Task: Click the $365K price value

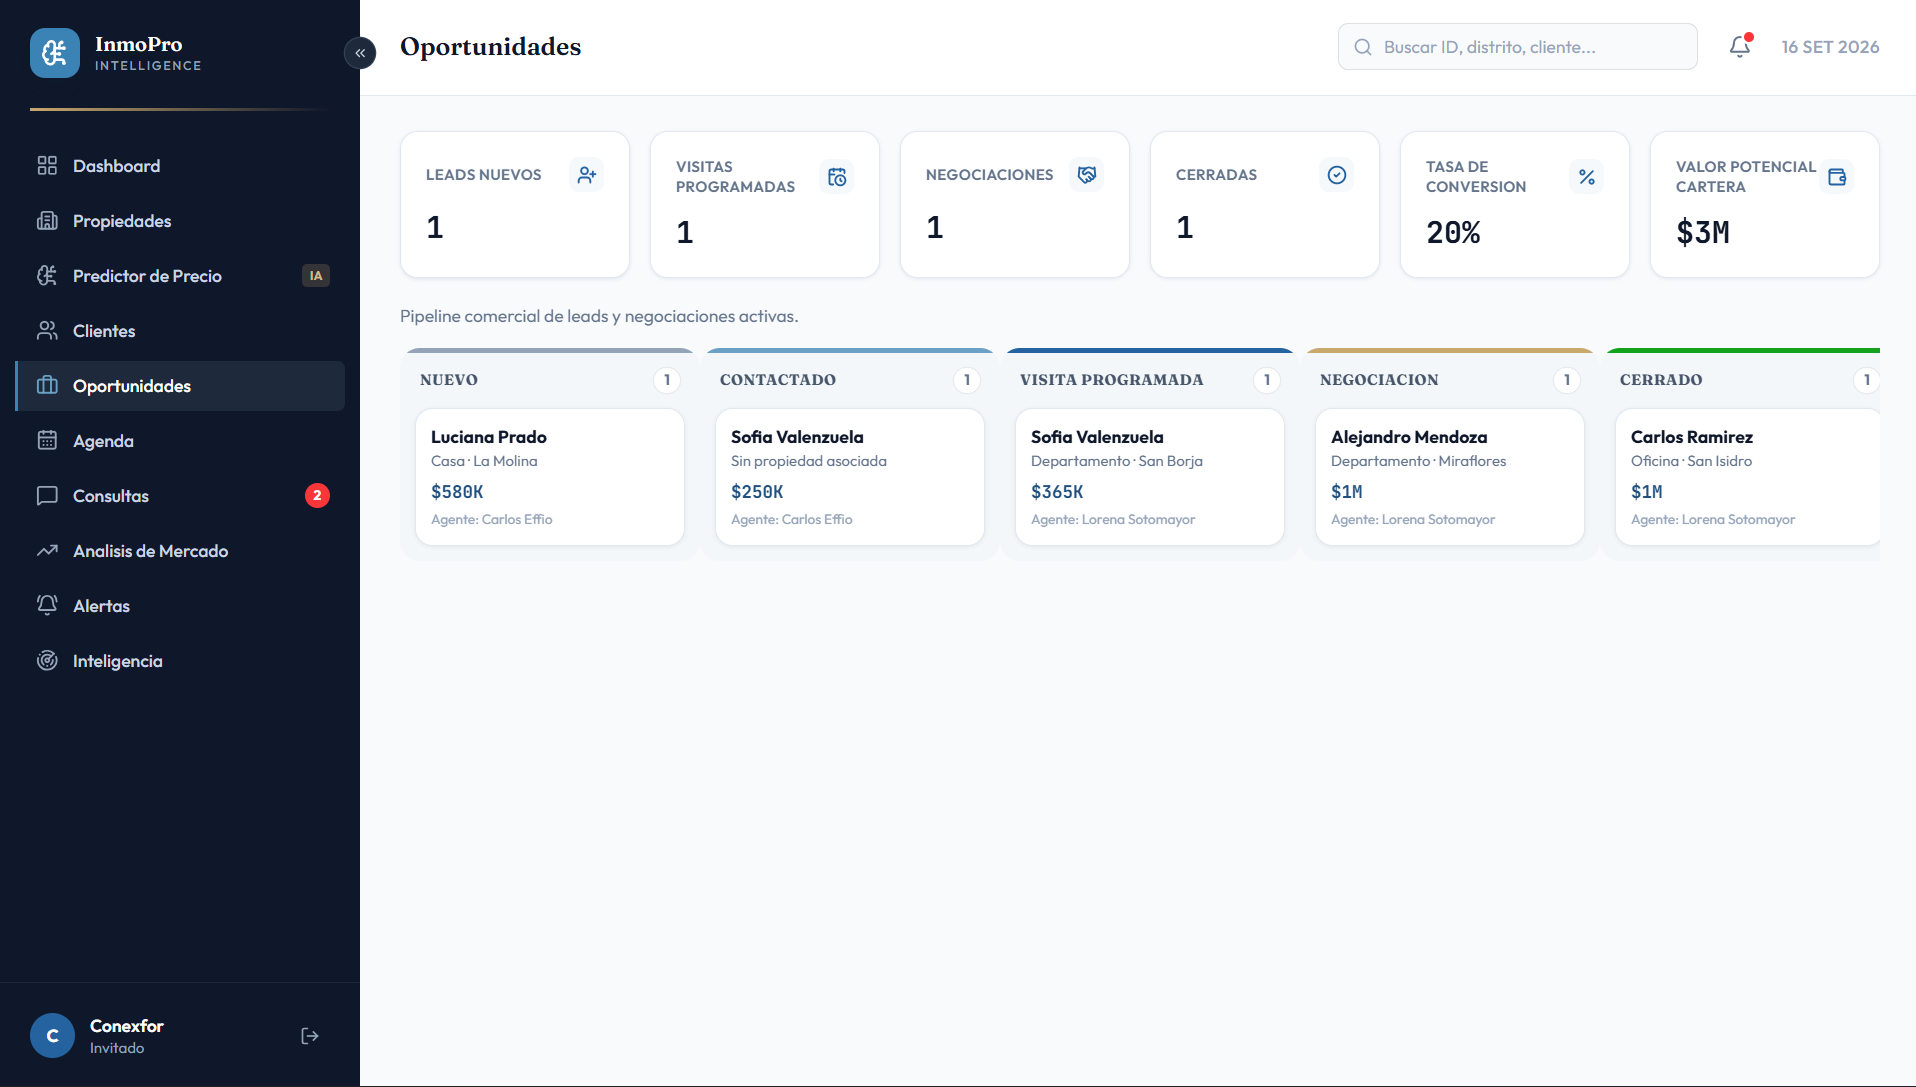Action: point(1057,492)
